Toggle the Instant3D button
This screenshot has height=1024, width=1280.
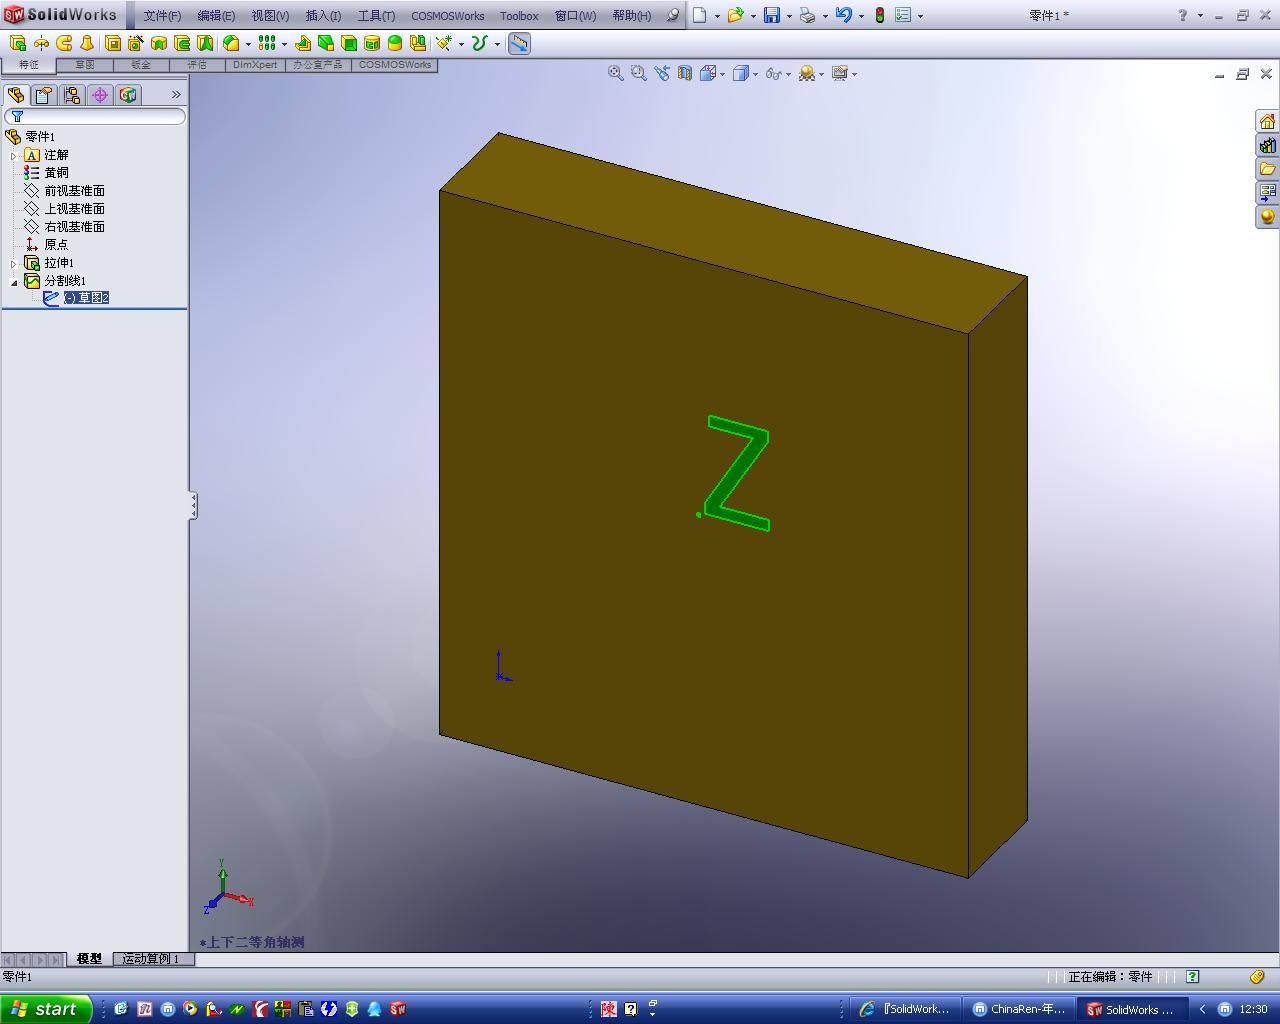[519, 43]
